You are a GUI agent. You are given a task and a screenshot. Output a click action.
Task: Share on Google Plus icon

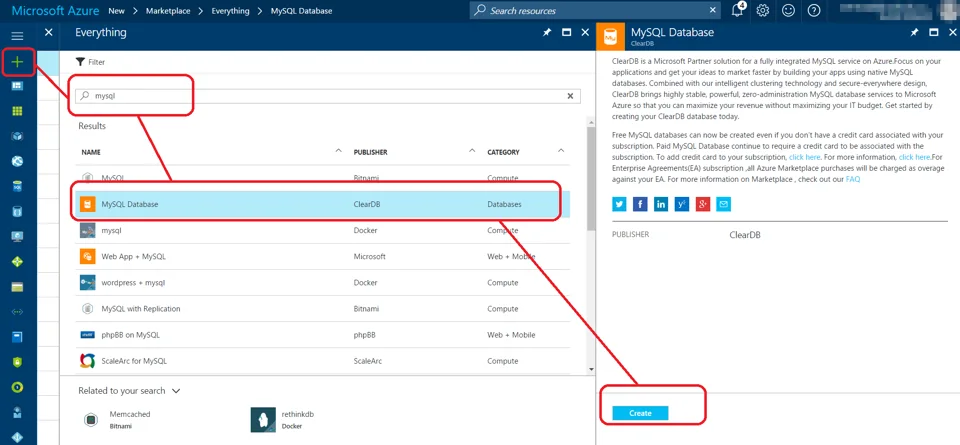(x=703, y=204)
